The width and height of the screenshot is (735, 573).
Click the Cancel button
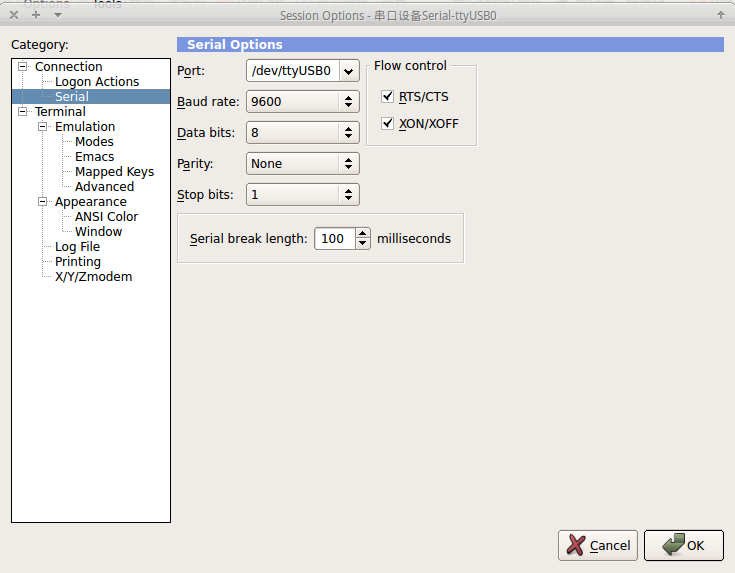(x=598, y=545)
